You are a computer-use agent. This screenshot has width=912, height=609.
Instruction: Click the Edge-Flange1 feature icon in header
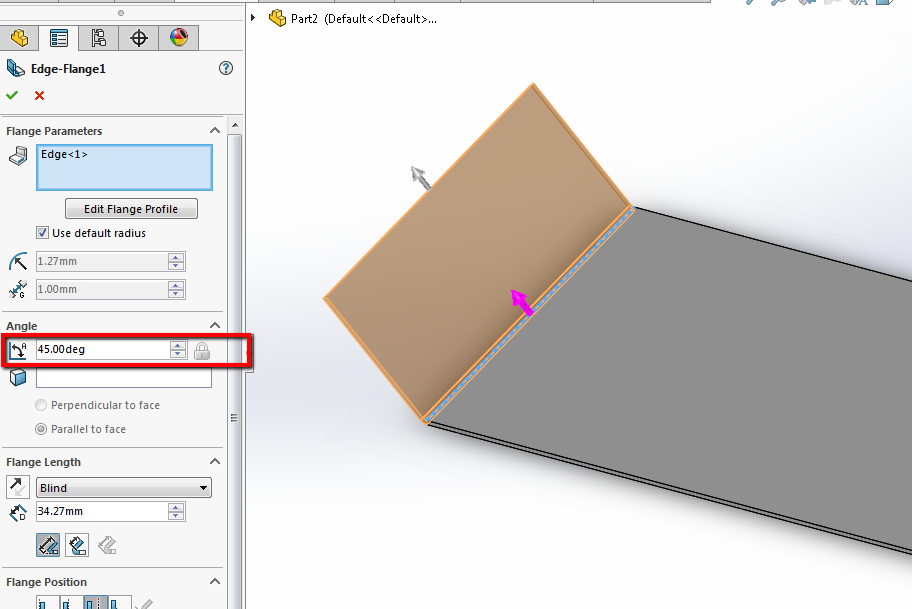(16, 69)
